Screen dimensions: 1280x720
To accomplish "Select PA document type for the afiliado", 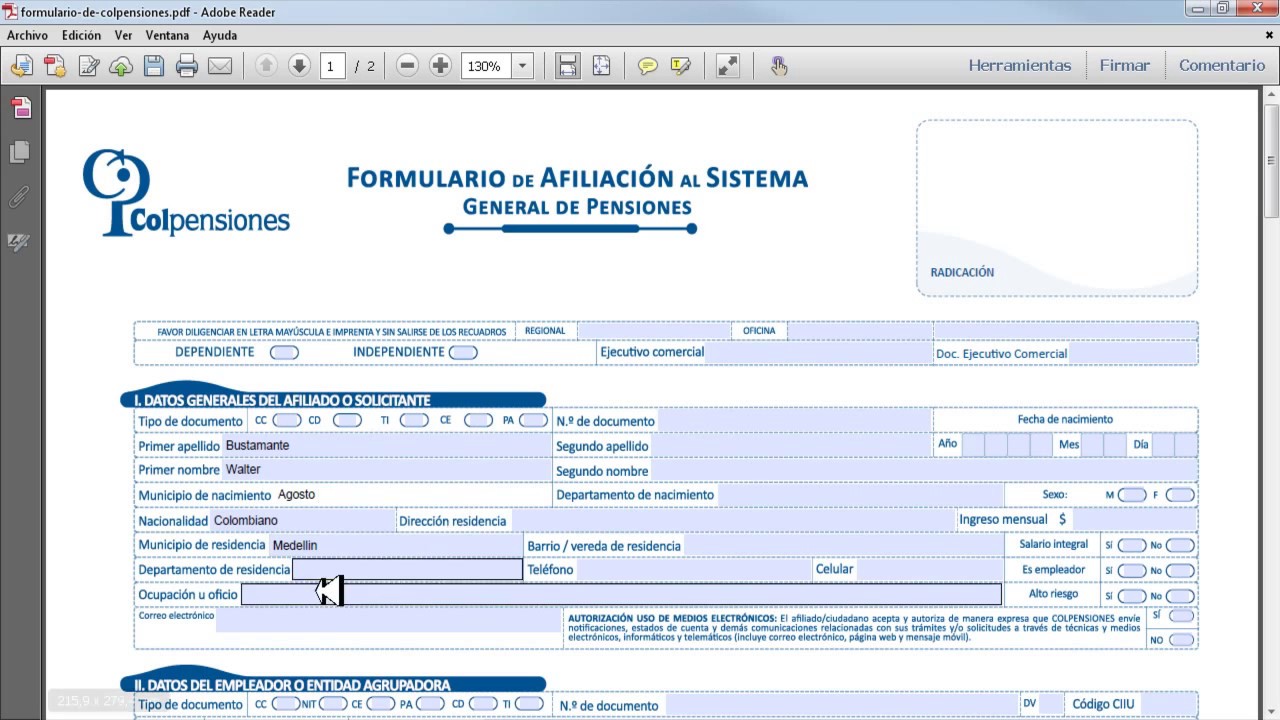I will pos(533,420).
